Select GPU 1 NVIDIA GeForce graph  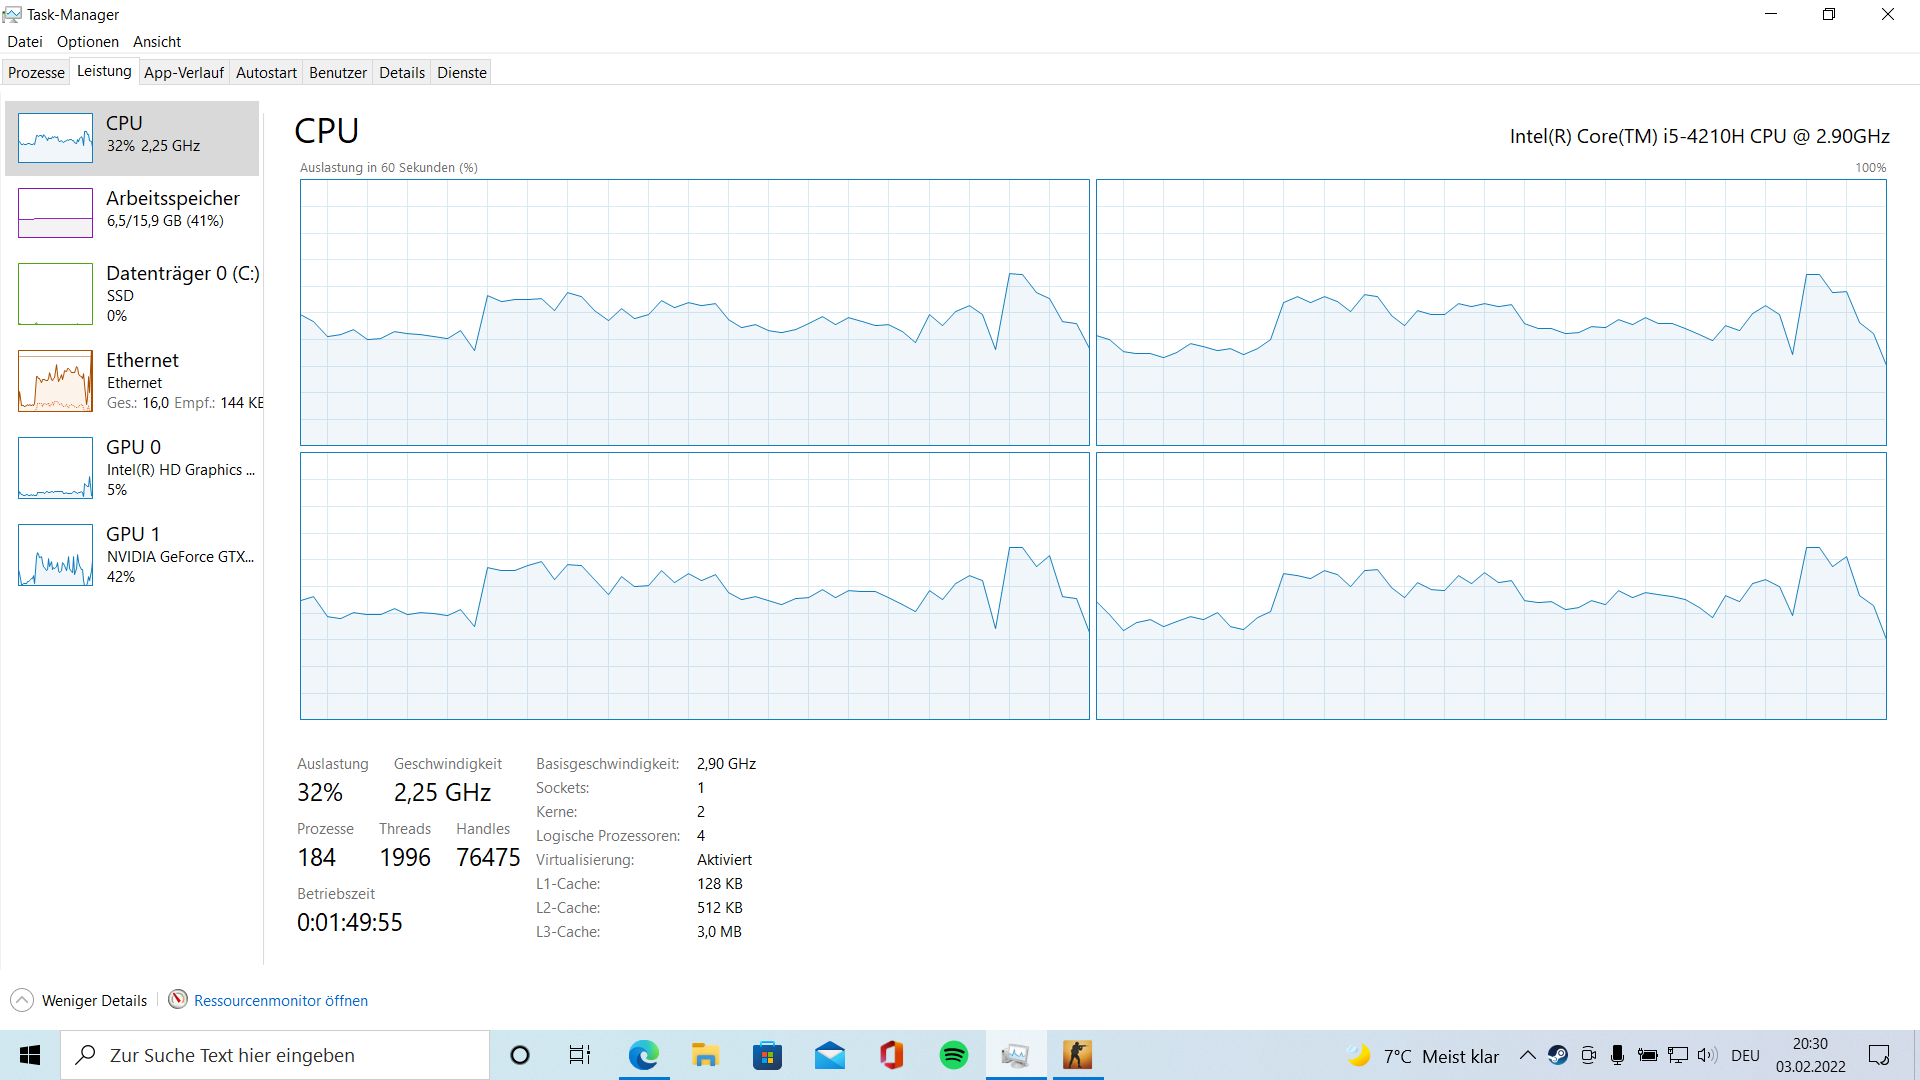[x=55, y=555]
